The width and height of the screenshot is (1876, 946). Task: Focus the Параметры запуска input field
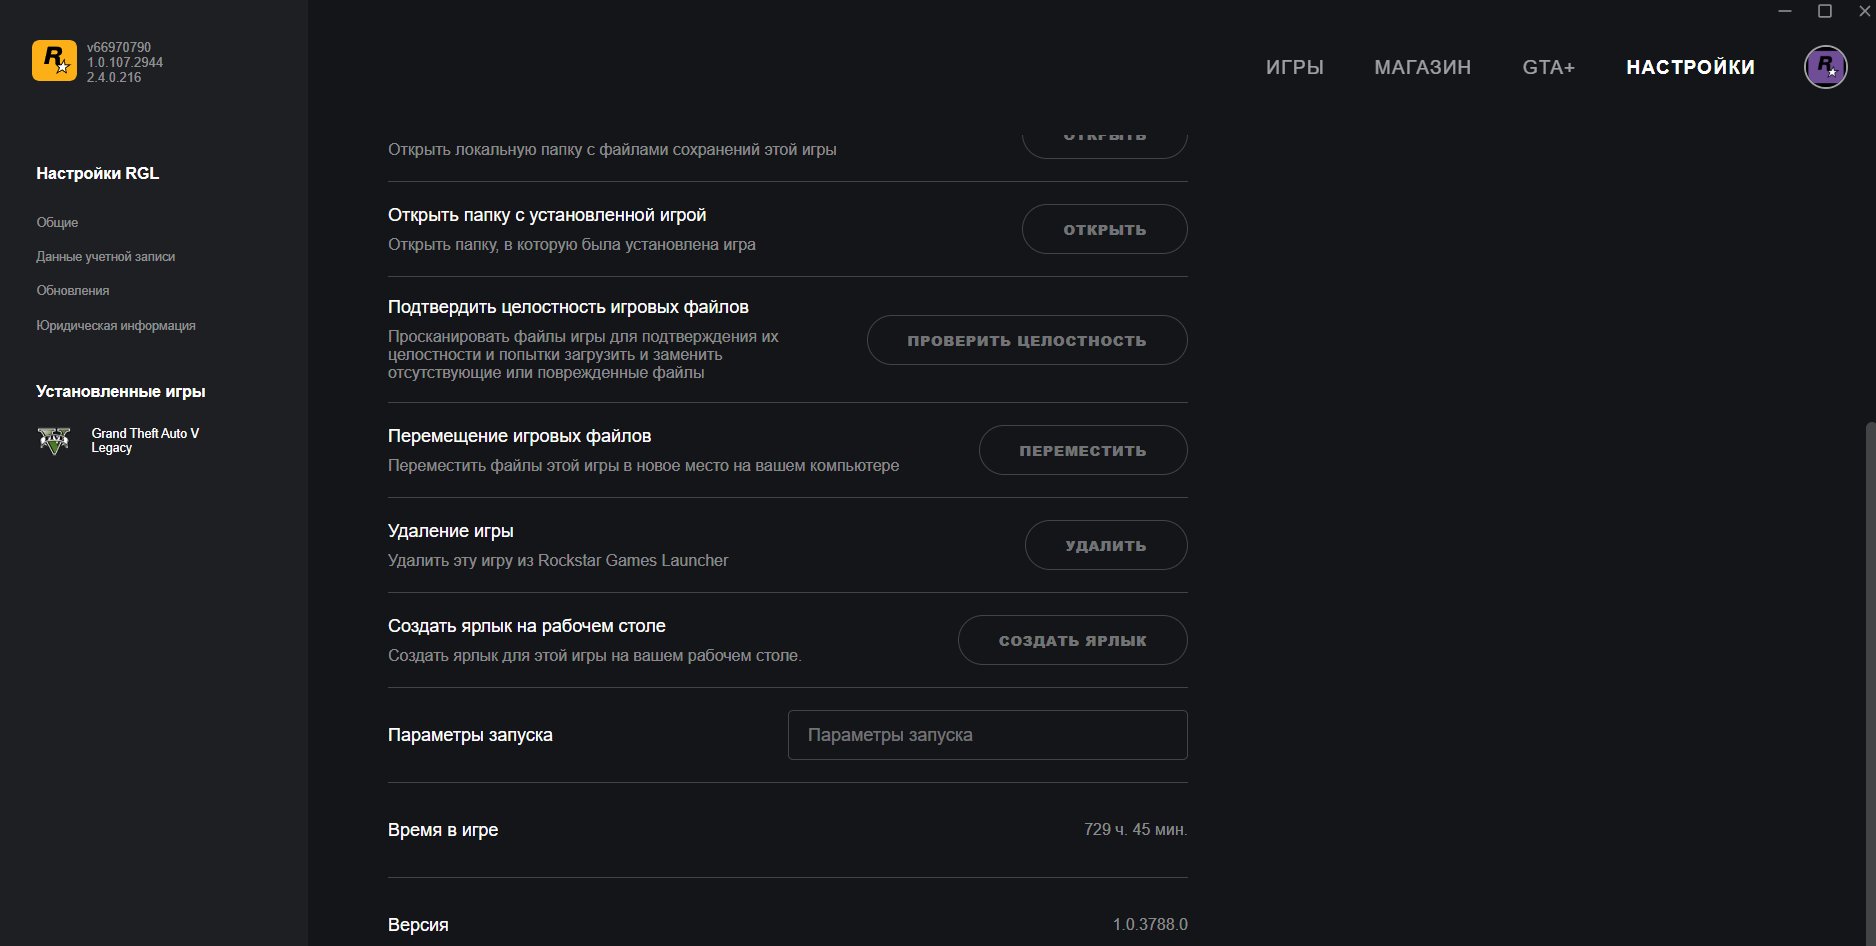pyautogui.click(x=988, y=735)
